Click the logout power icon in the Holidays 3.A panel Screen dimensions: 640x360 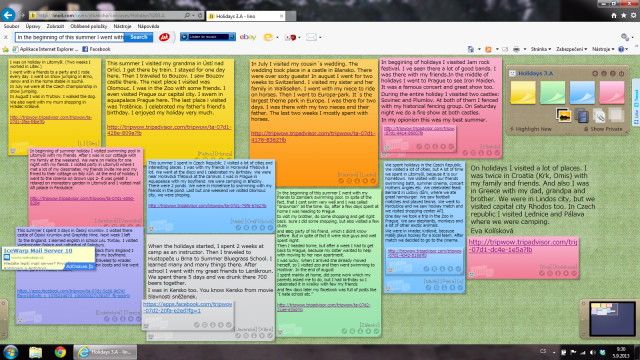click(621, 73)
